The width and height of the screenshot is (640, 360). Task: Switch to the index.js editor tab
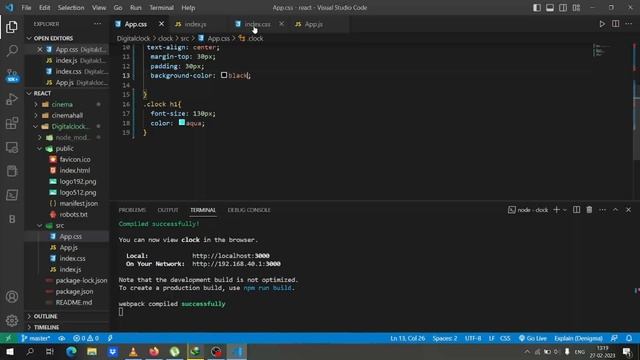coord(195,24)
